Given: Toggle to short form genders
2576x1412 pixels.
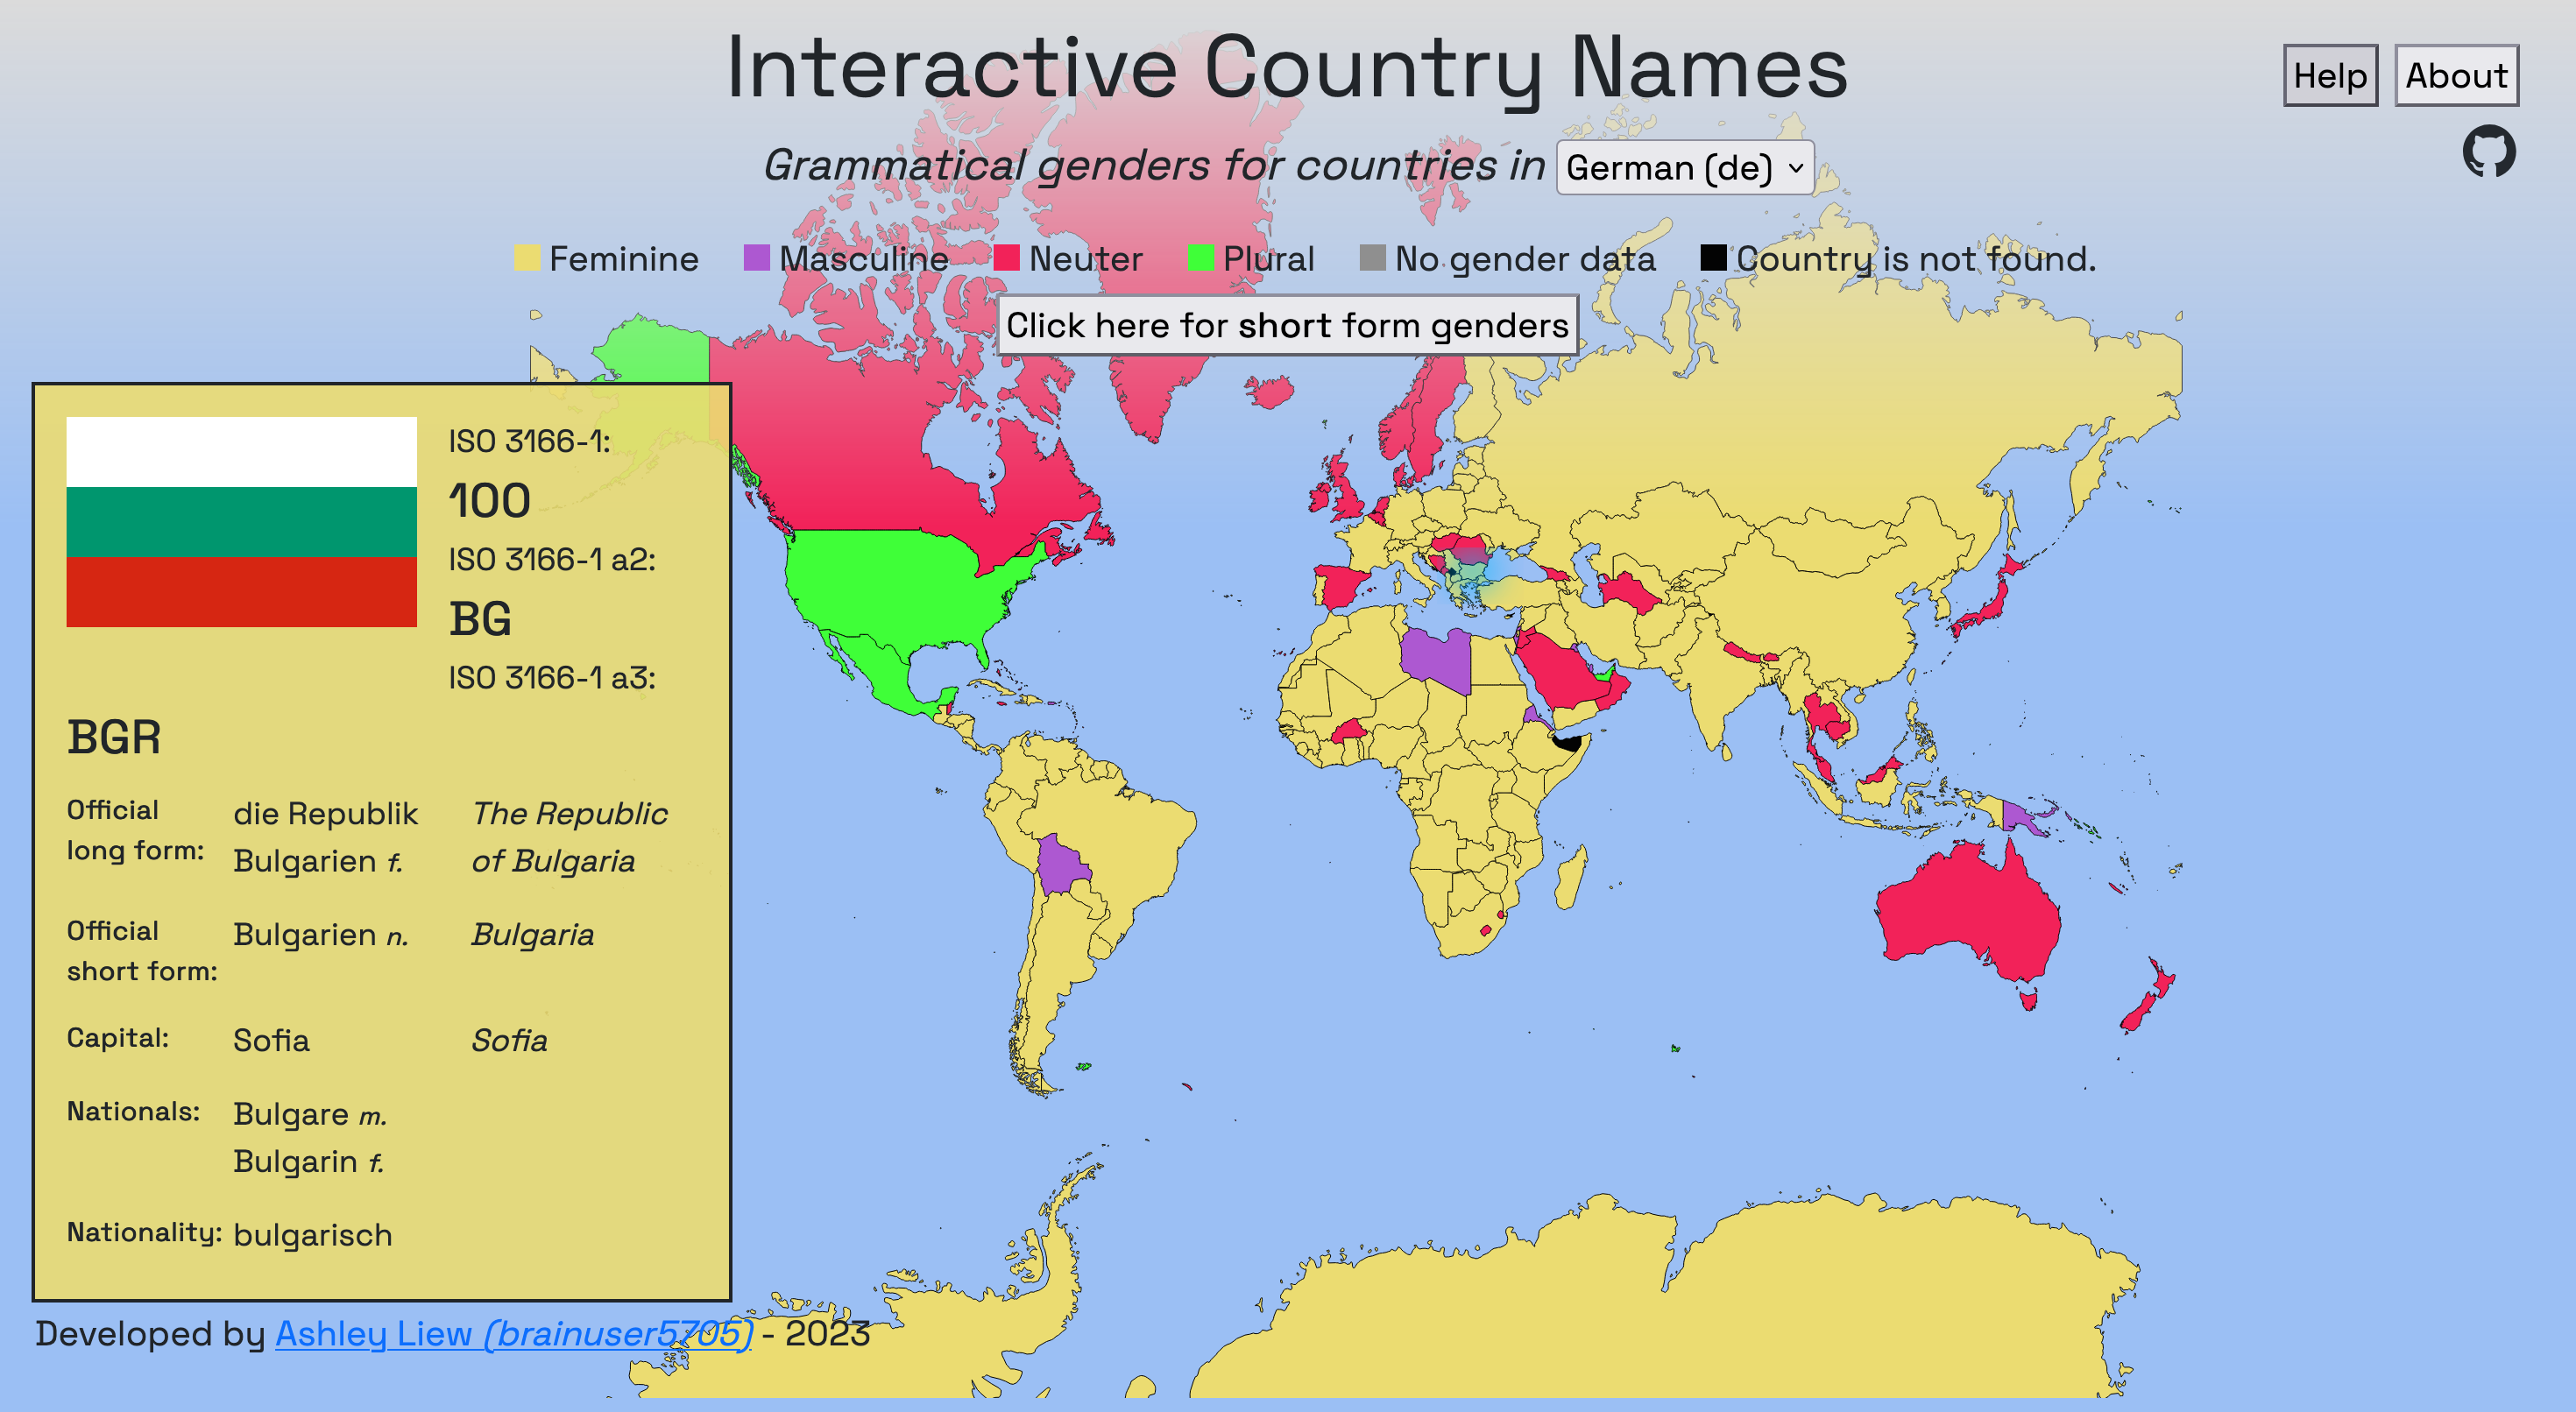Looking at the screenshot, I should [x=1286, y=326].
